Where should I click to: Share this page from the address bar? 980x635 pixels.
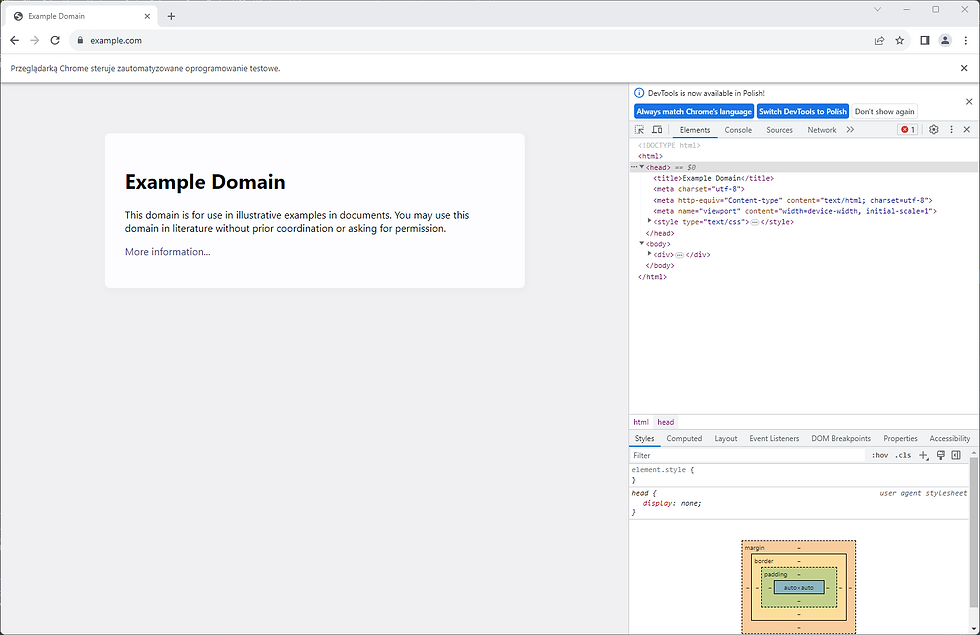pos(879,40)
